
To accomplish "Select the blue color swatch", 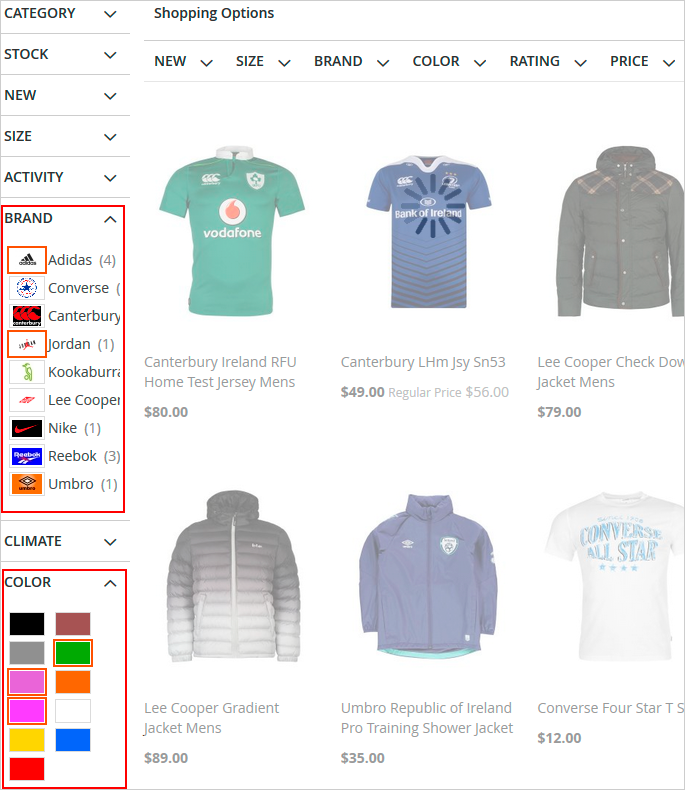I will click(x=73, y=740).
